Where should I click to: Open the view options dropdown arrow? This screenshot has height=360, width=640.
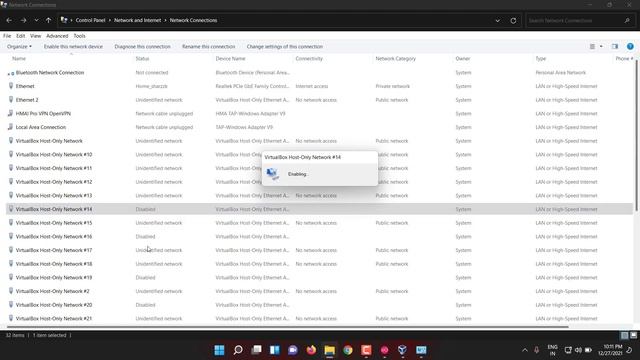tap(601, 47)
